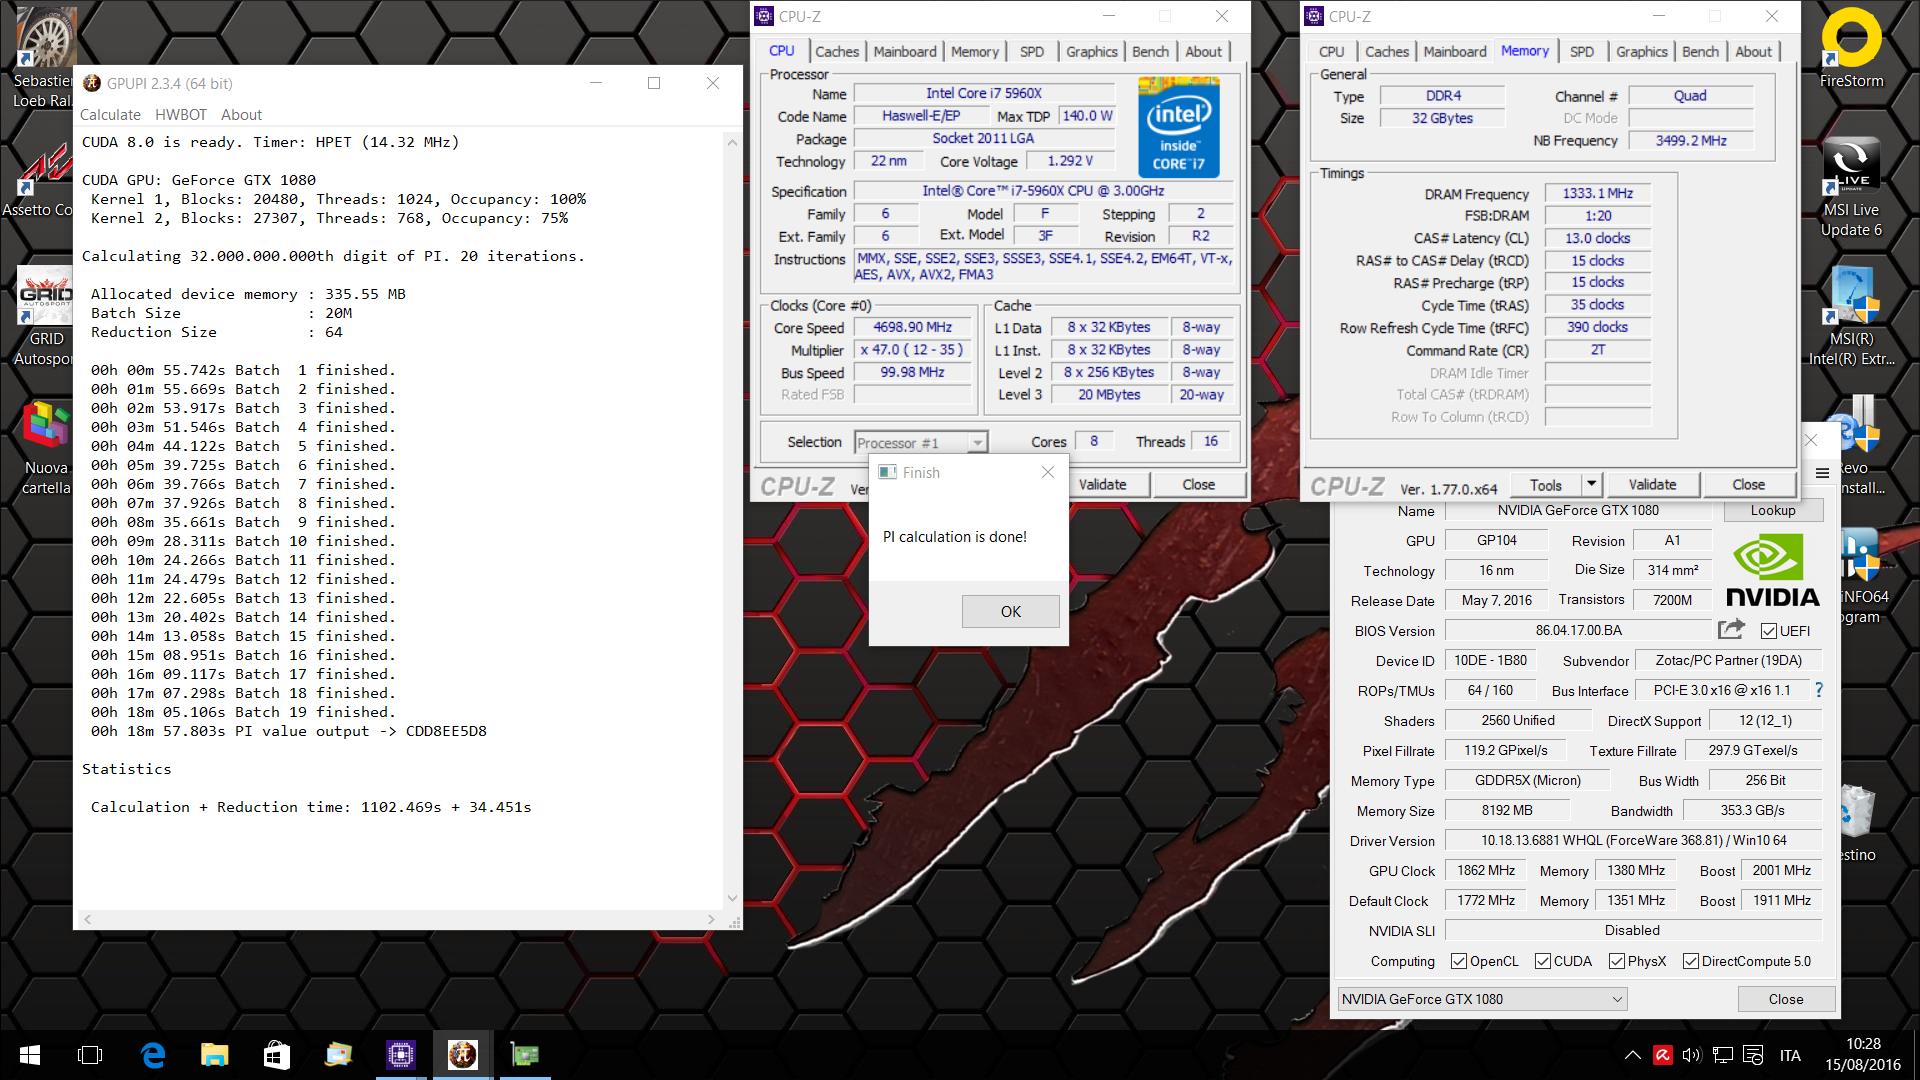Open the Tools dropdown arrow in right CPU-Z
This screenshot has width=1920, height=1080.
click(1591, 484)
